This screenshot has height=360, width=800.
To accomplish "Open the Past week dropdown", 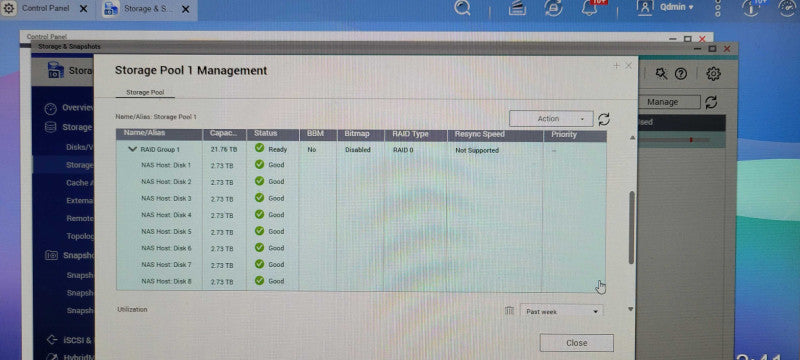I will point(562,311).
